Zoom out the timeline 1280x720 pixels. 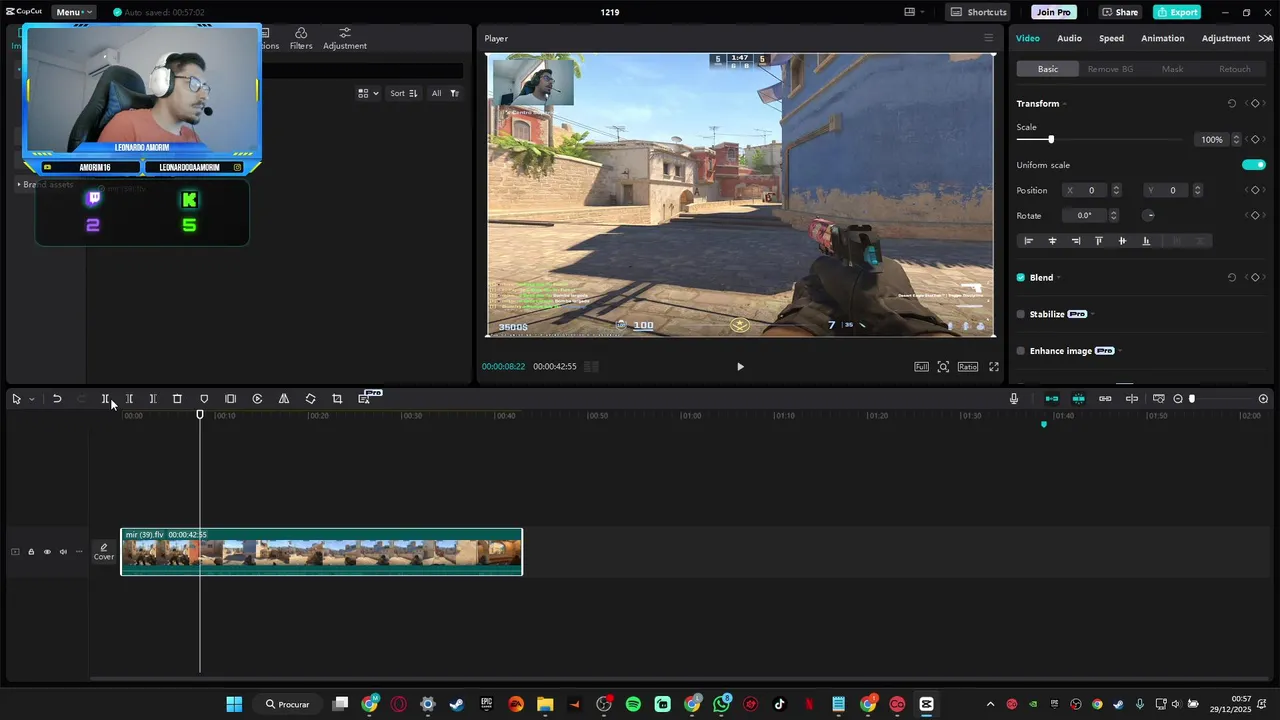1178,399
